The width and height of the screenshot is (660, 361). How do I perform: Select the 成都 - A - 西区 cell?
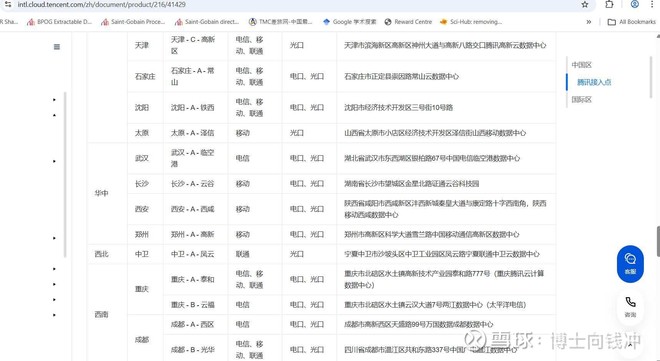click(x=195, y=324)
